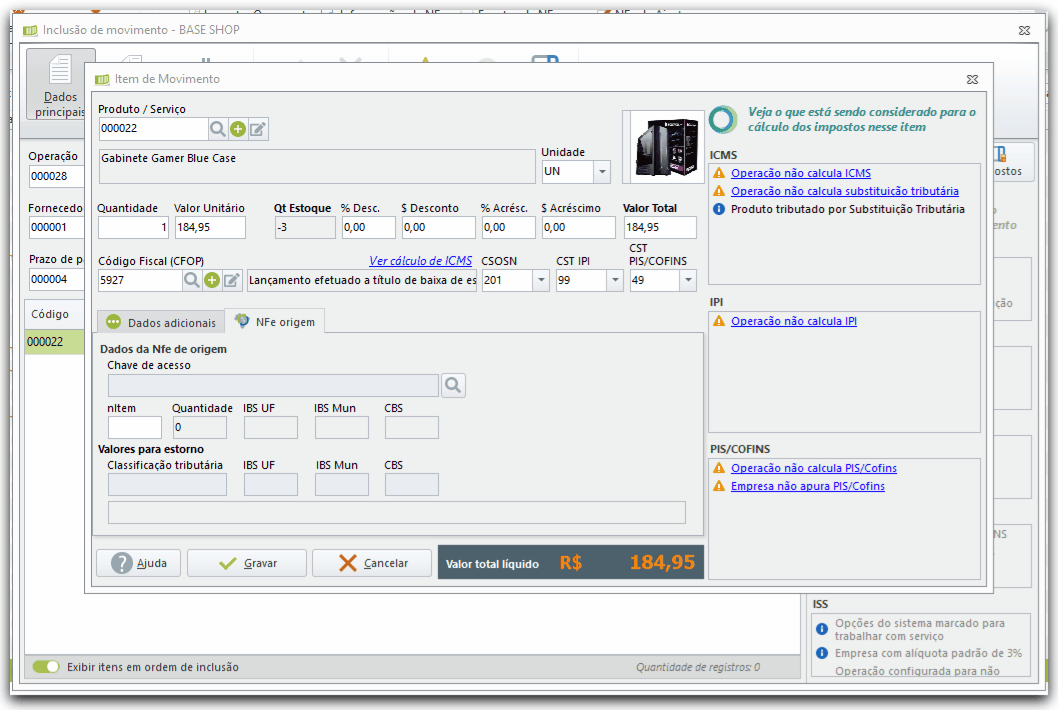Add new product with green plus icon
This screenshot has width=1058, height=710.
pyautogui.click(x=238, y=129)
